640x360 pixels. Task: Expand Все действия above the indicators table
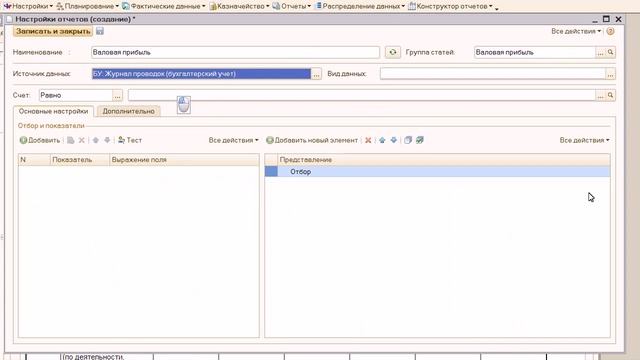[x=233, y=140]
